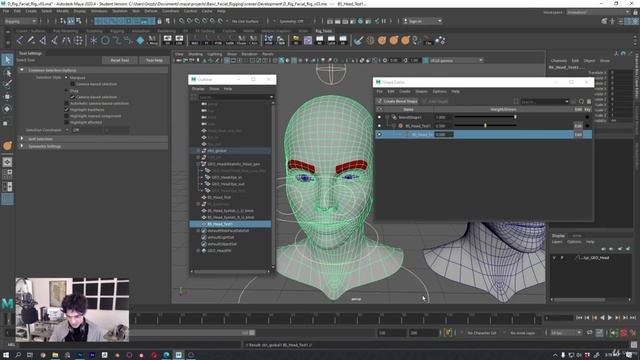The width and height of the screenshot is (640, 360).
Task: Click the delete trash icon in Shape Editor
Action: pos(589,101)
